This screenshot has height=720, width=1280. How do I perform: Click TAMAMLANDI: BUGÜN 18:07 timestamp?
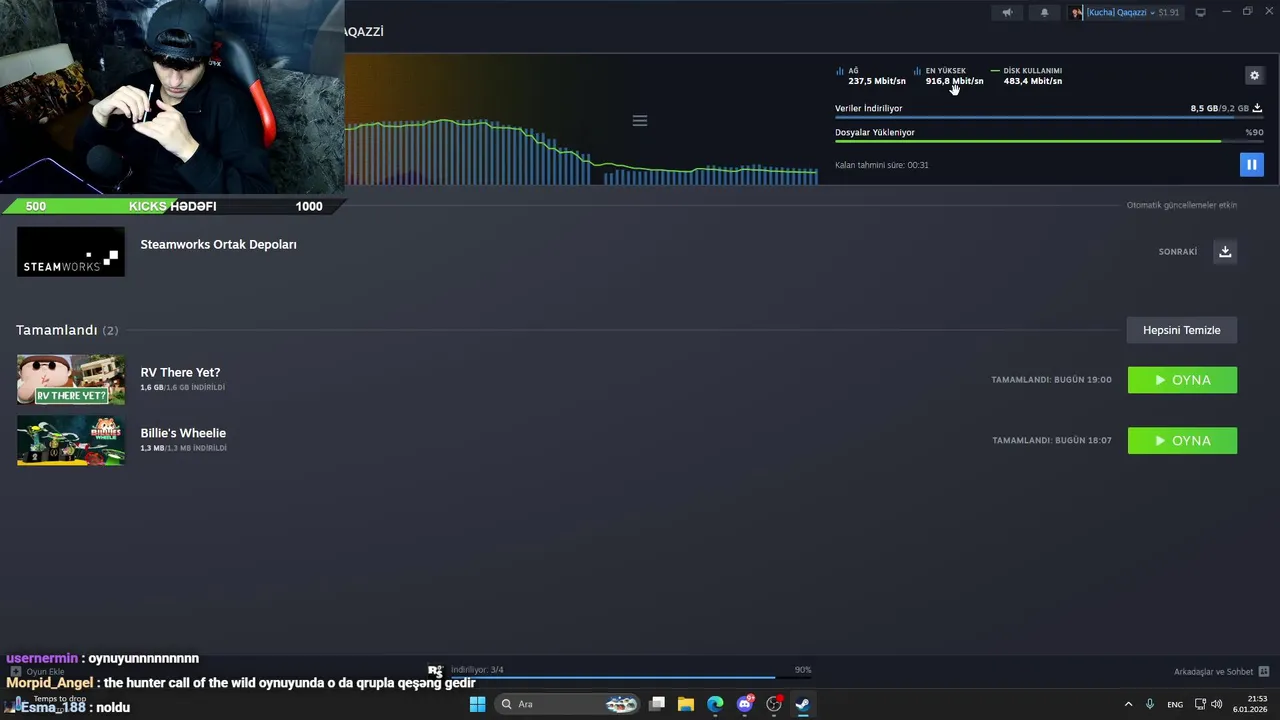(x=1052, y=441)
